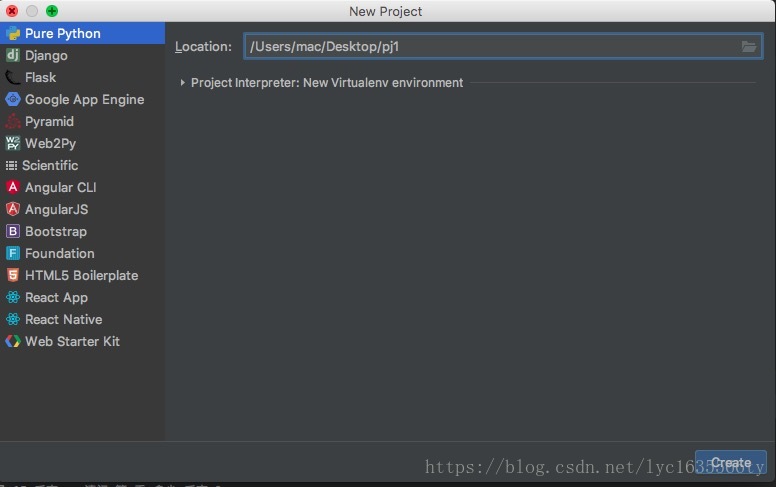Select Pure Python project type
Screen dimensions: 776x487
pyautogui.click(x=82, y=33)
